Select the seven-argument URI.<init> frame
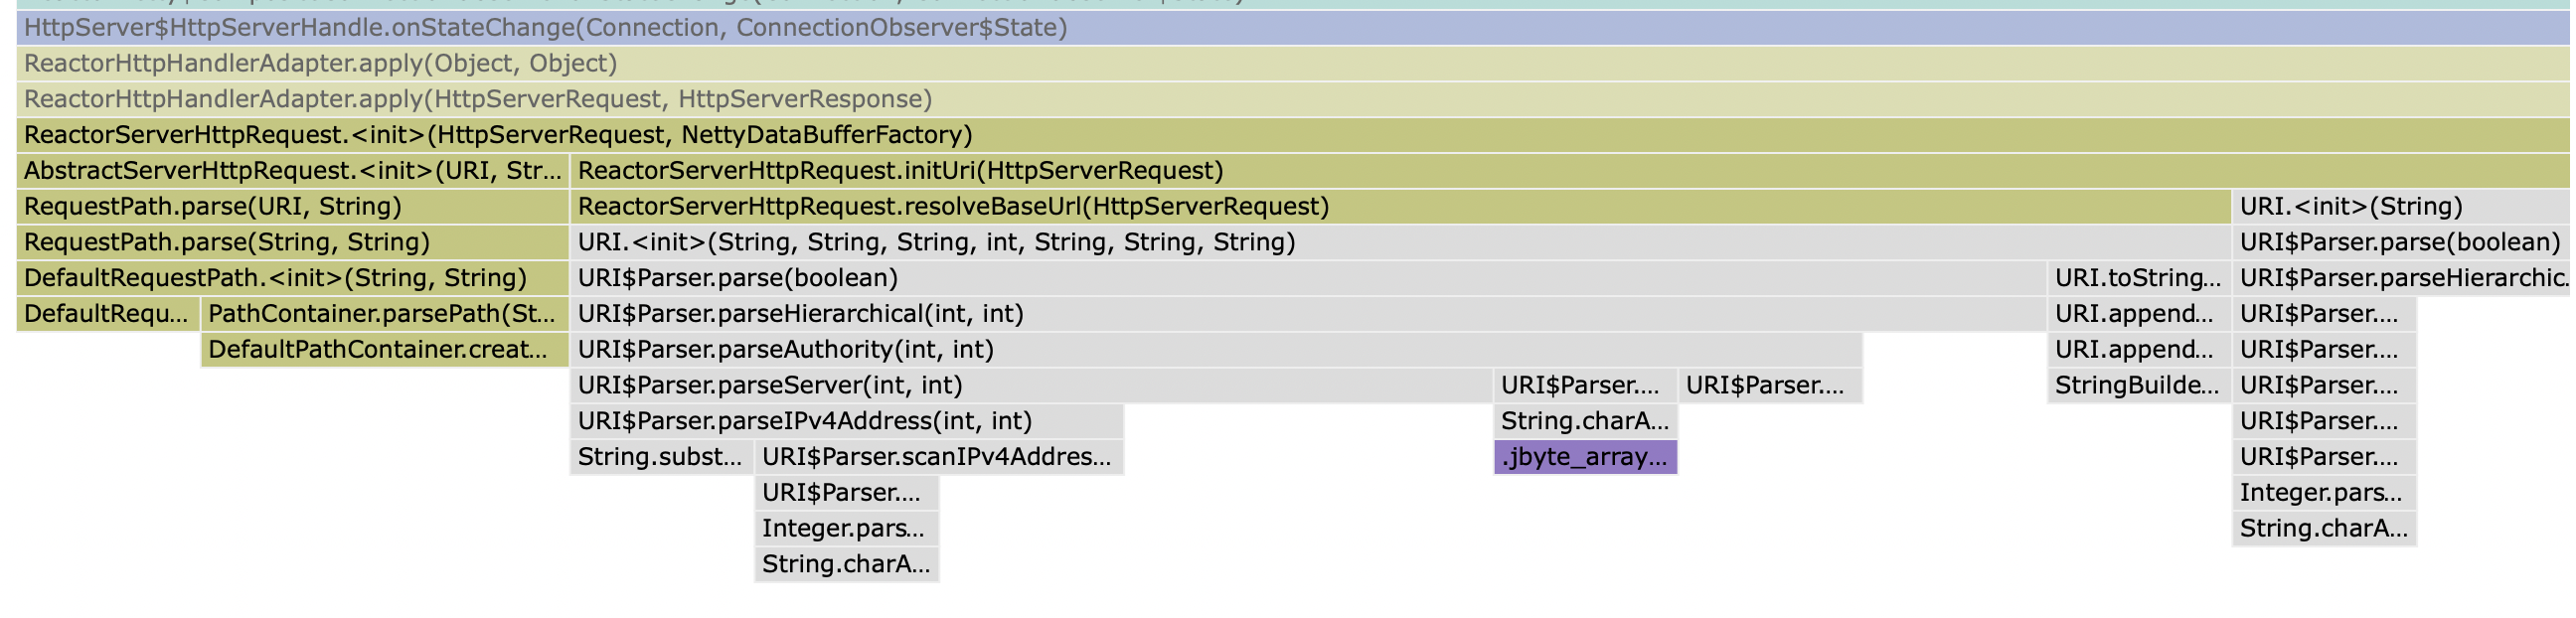This screenshot has height=618, width=2576. (1401, 243)
